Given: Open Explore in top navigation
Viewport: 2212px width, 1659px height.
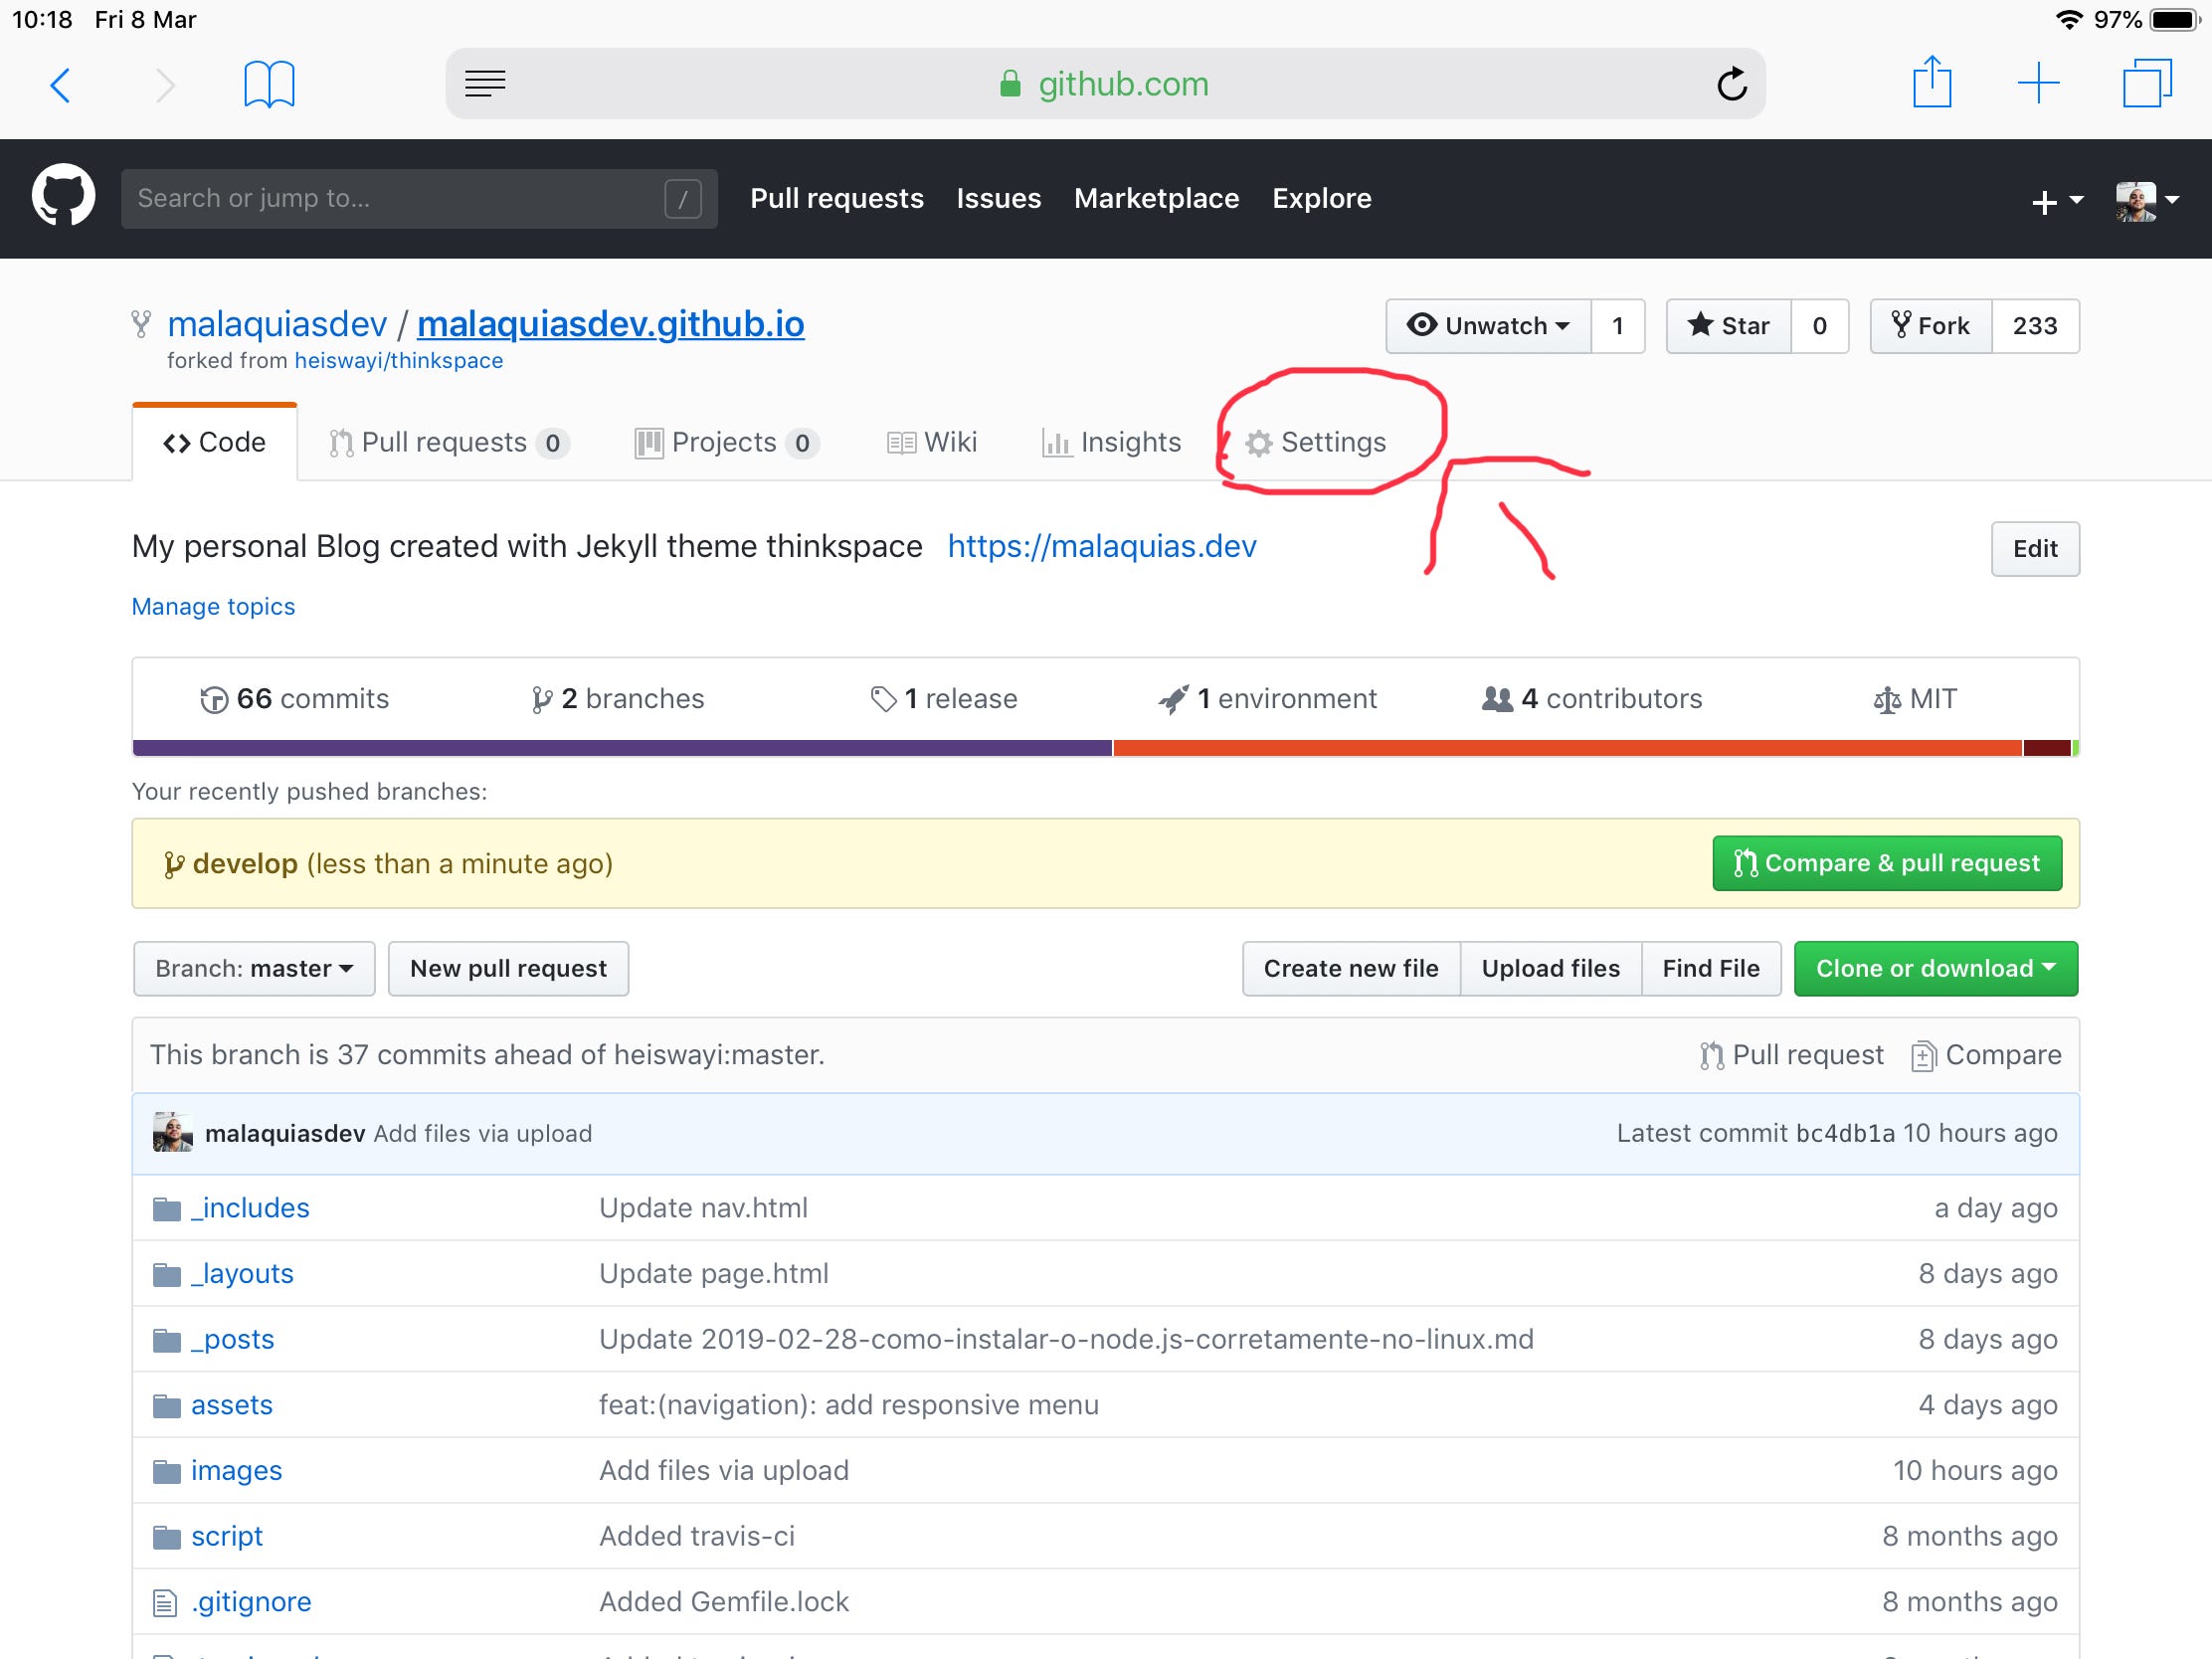Looking at the screenshot, I should click(x=1321, y=198).
